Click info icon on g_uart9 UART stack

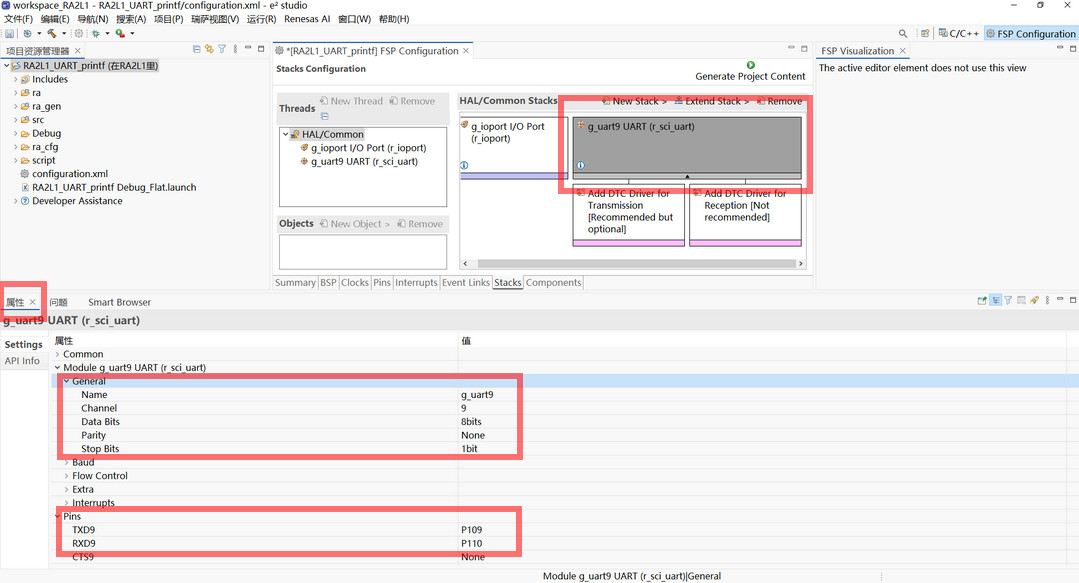tap(580, 165)
